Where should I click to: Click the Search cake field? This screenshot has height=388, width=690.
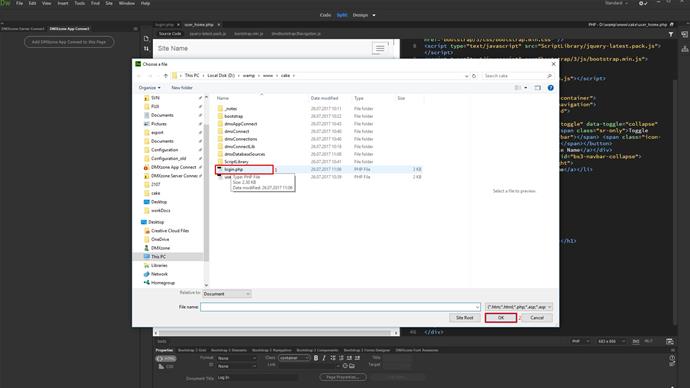[518, 76]
